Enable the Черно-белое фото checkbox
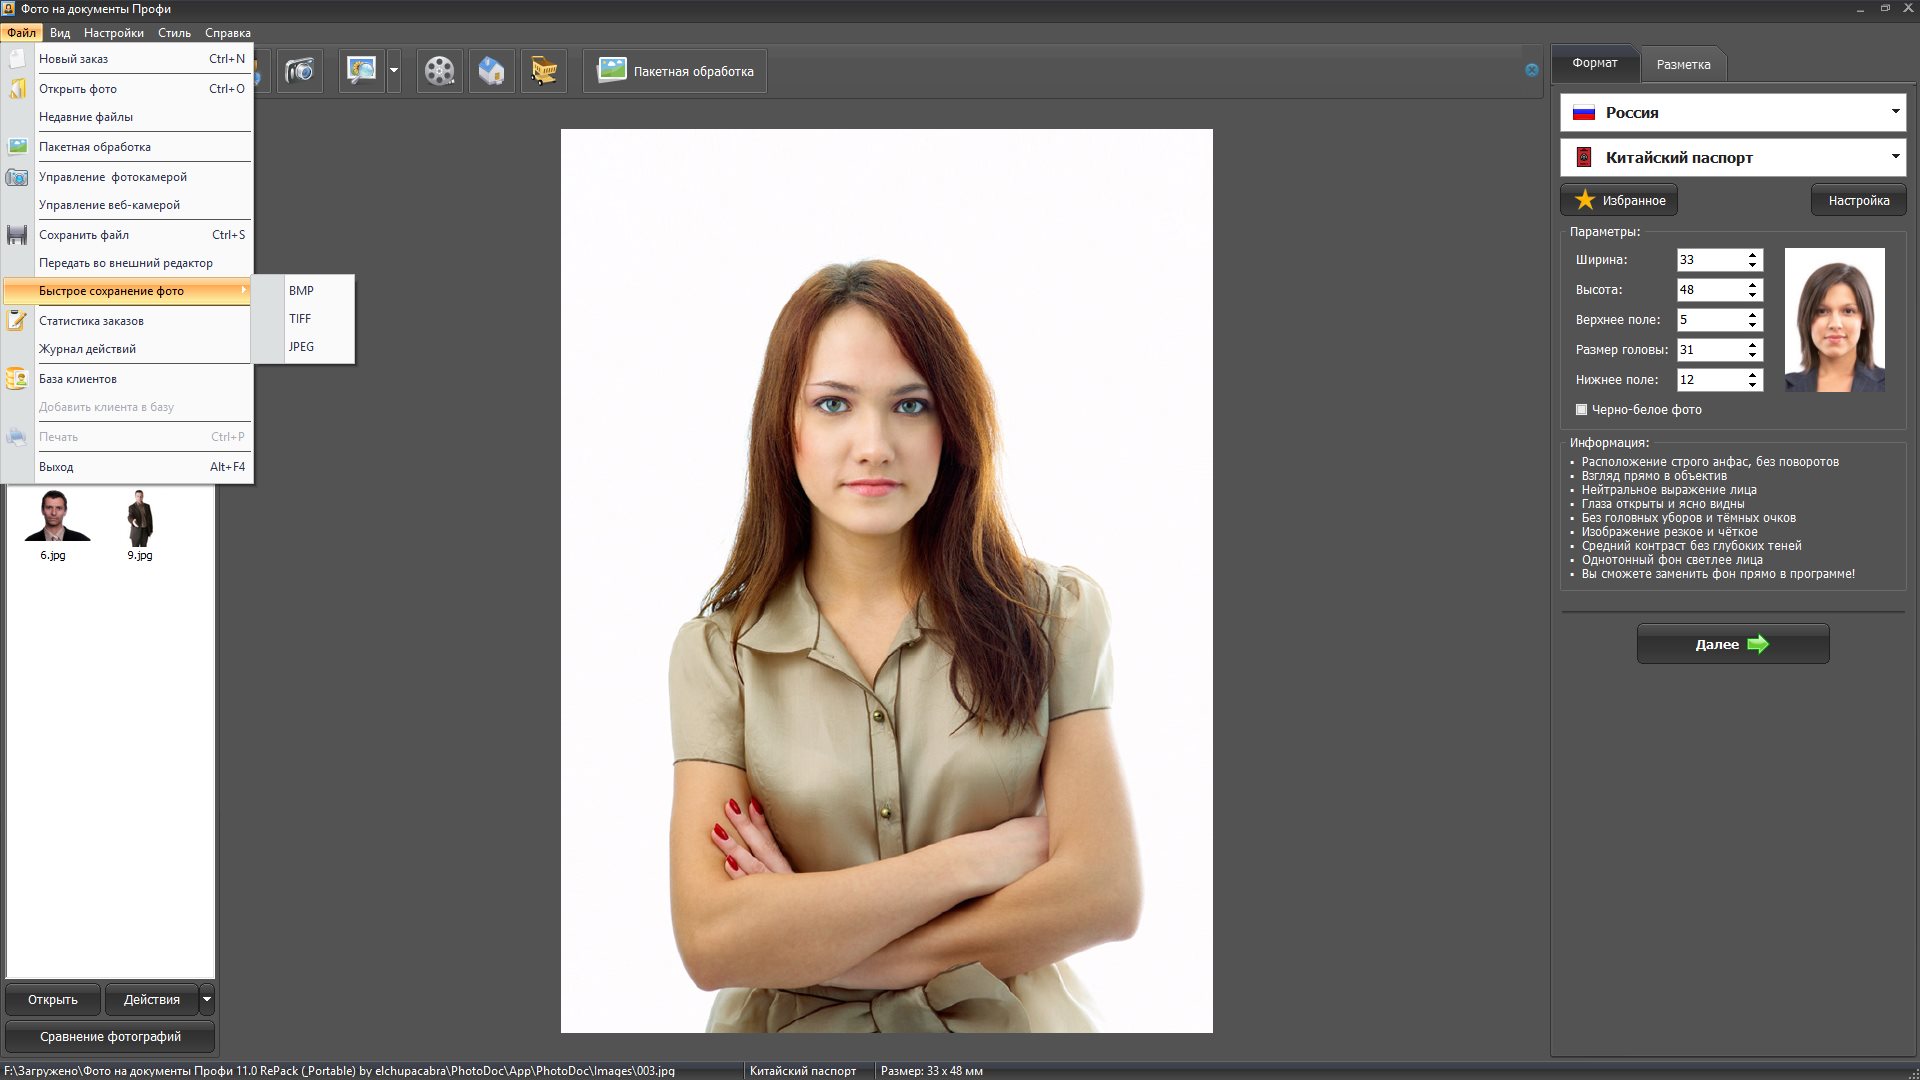 point(1581,409)
